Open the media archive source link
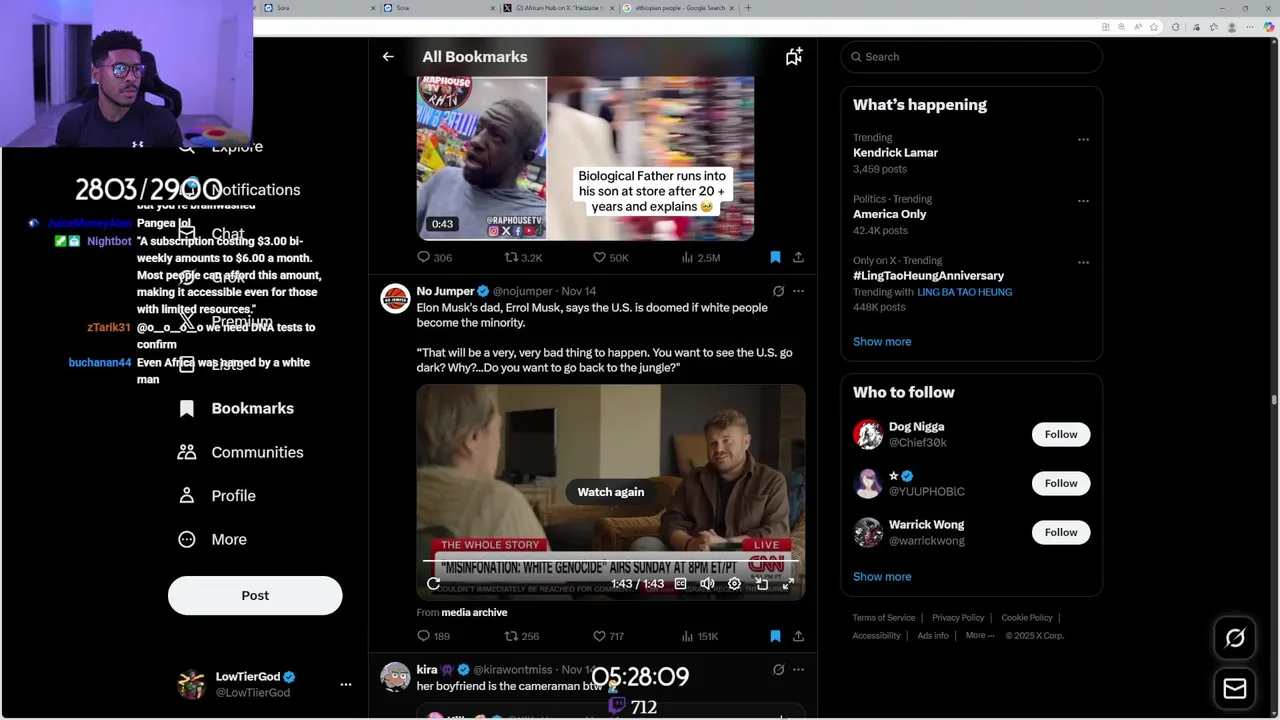This screenshot has height=720, width=1280. tap(474, 612)
